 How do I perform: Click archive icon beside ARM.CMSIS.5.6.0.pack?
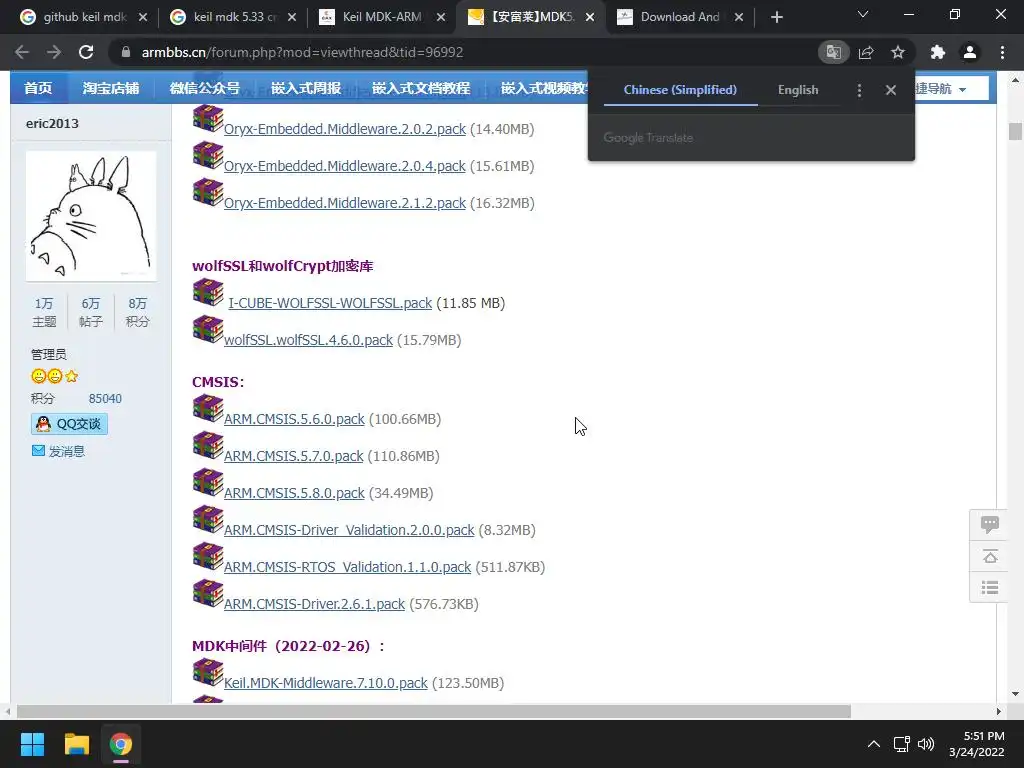tap(208, 408)
